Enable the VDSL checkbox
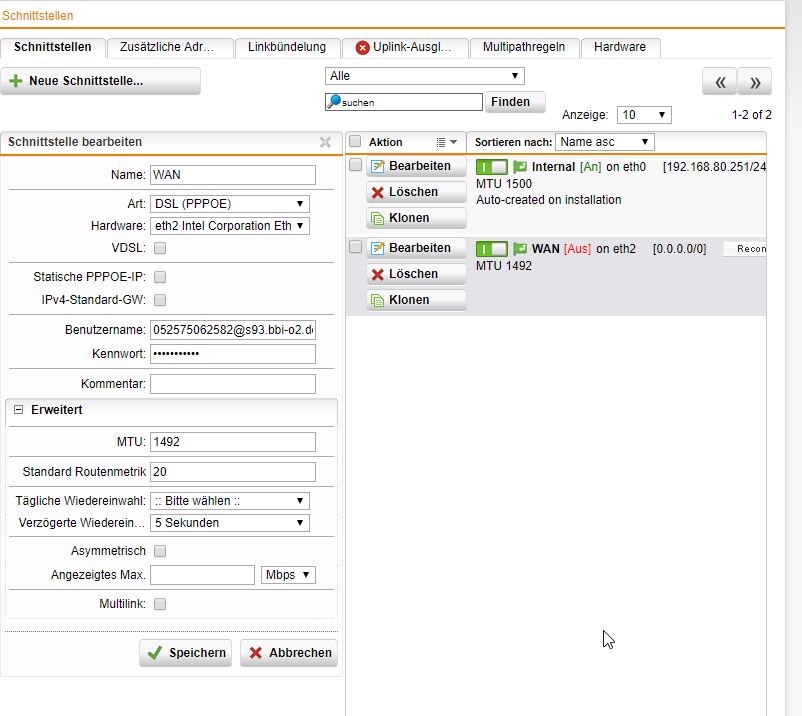 point(160,248)
